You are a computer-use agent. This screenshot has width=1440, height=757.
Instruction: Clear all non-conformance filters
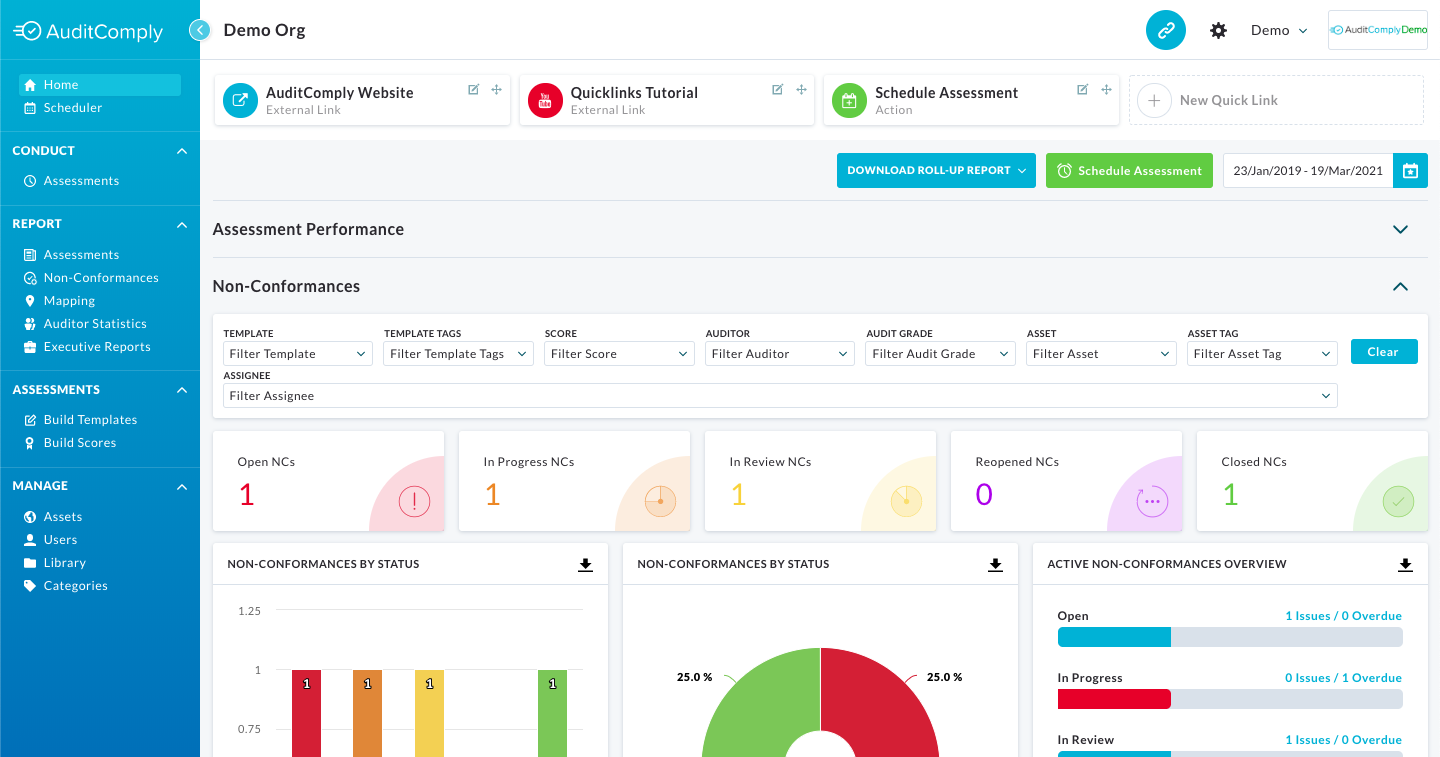1384,352
